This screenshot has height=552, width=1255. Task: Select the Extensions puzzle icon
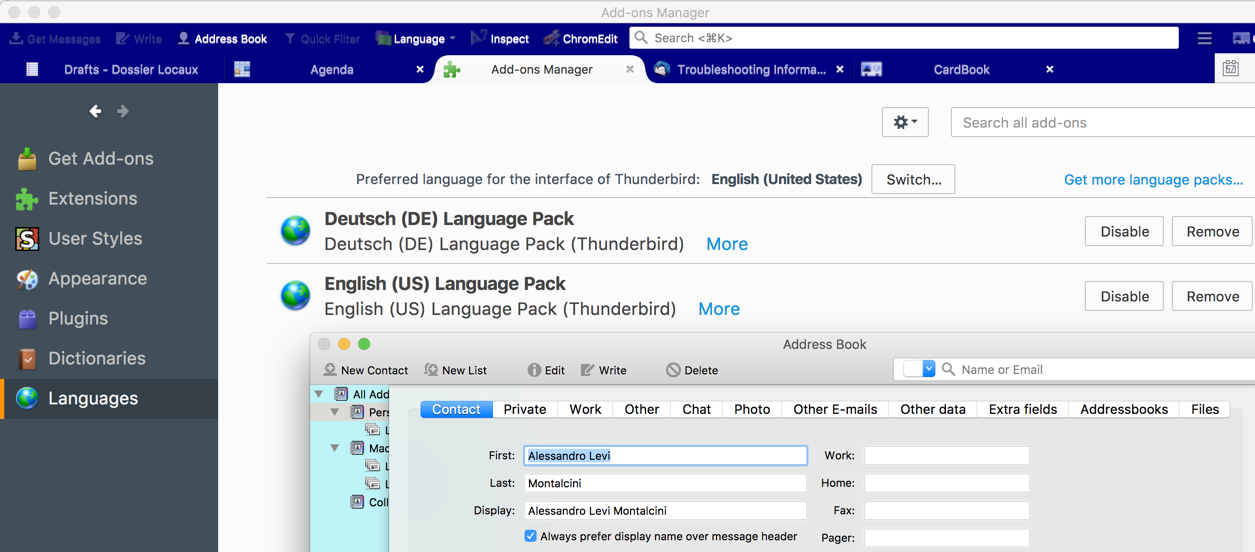click(x=27, y=199)
